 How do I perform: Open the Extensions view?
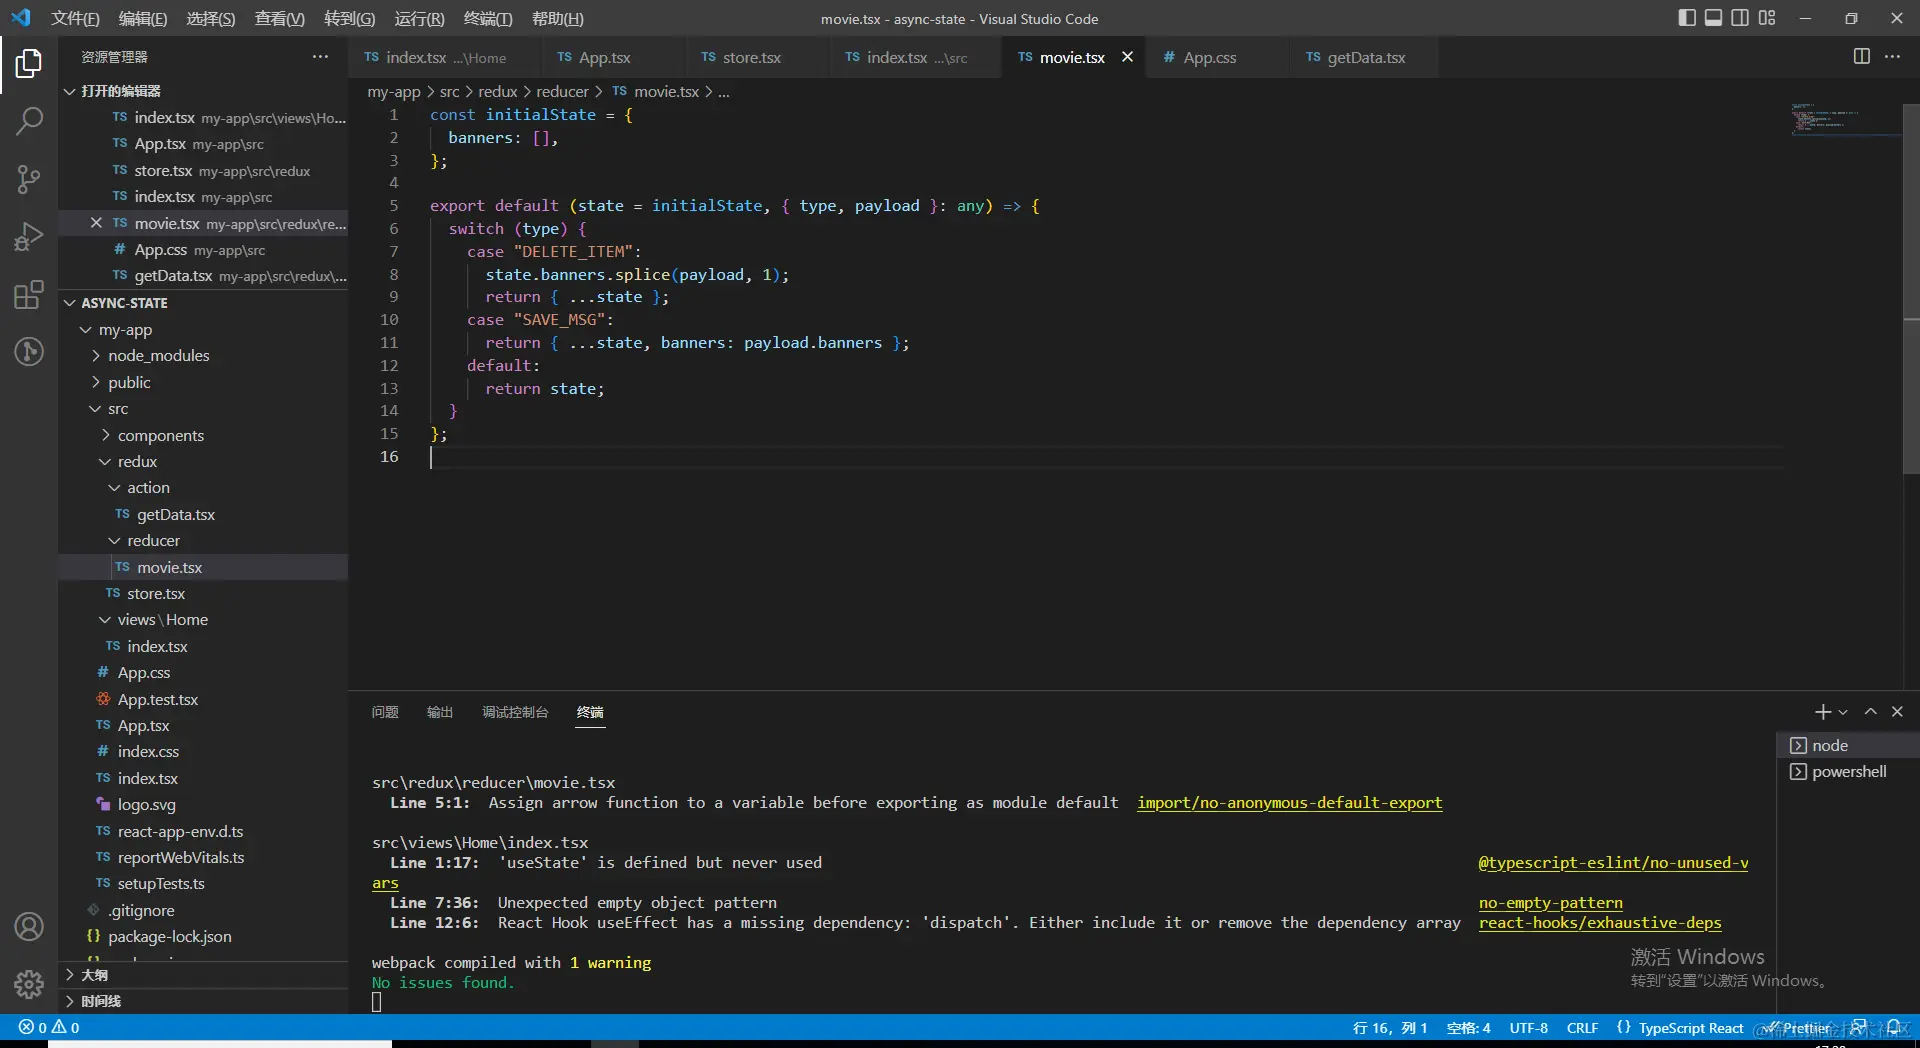click(x=29, y=295)
